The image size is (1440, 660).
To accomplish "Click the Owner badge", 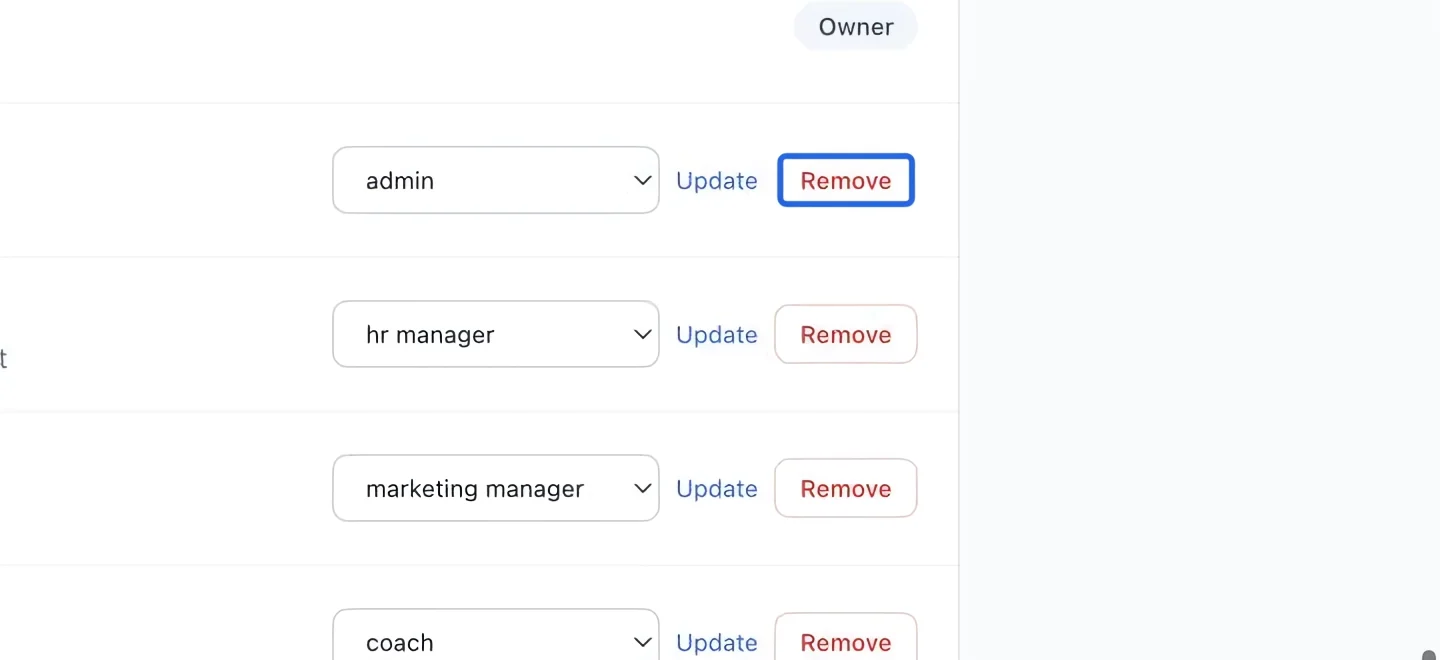I will 856,27.
